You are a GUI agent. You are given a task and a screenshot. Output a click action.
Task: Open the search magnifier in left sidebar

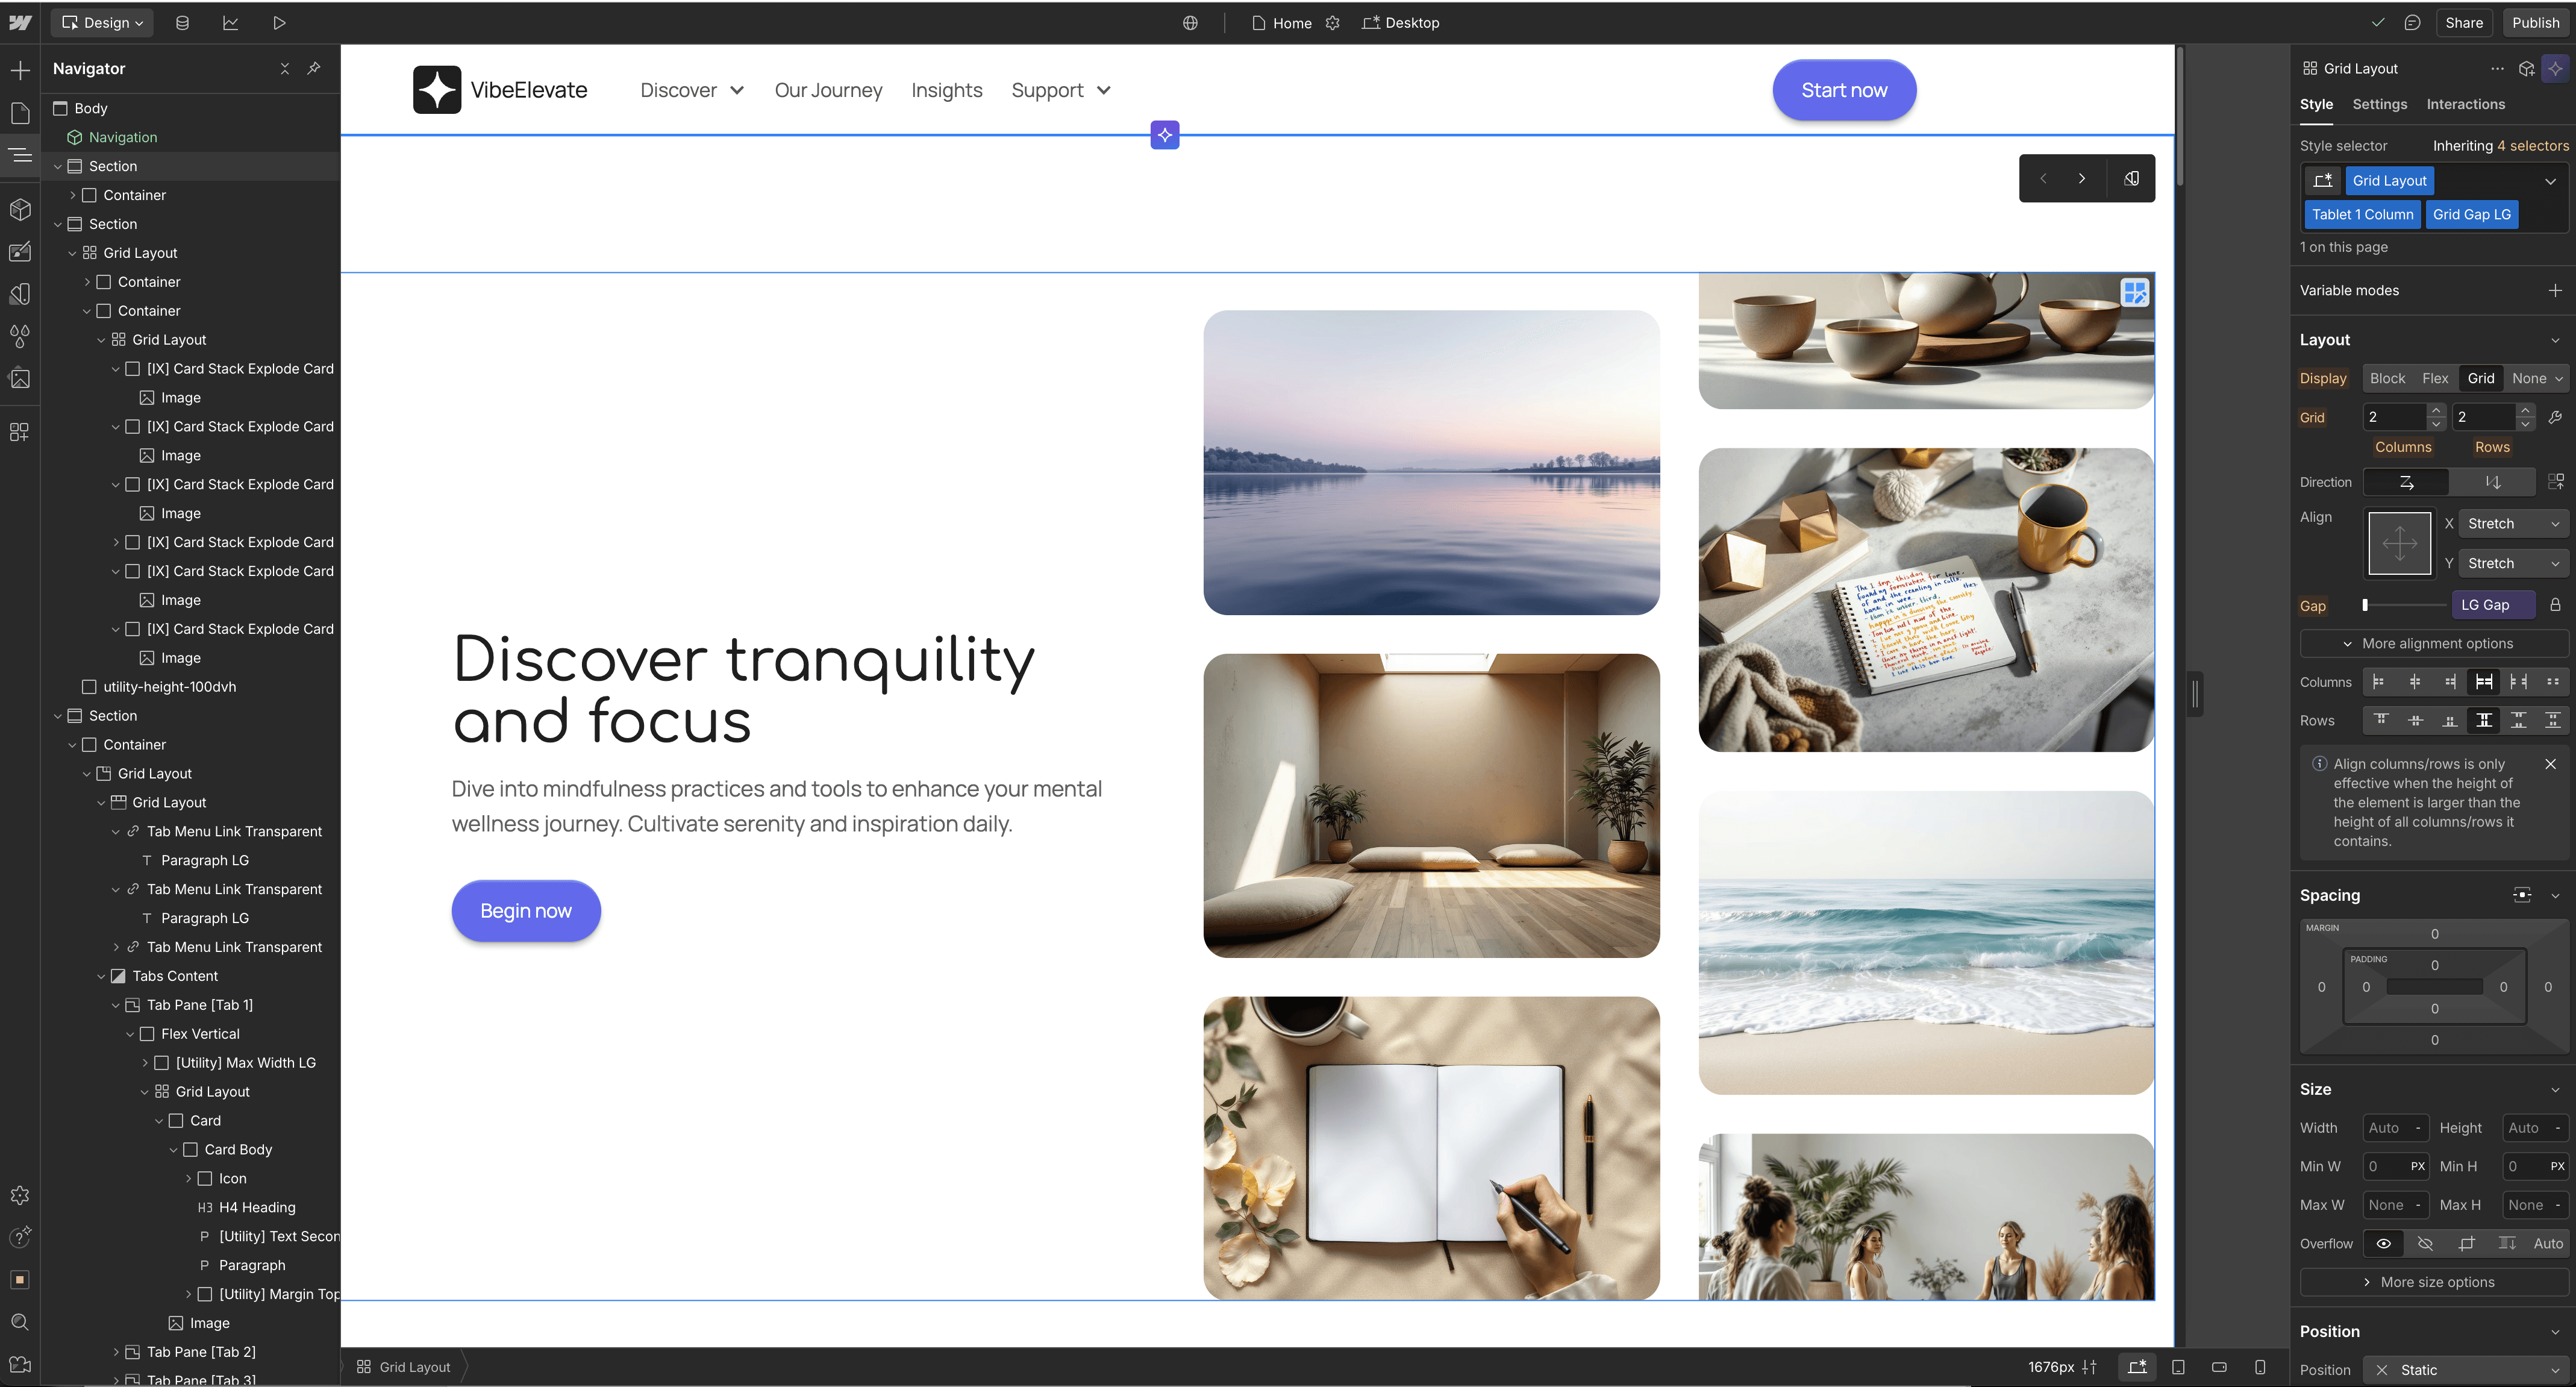(20, 1322)
